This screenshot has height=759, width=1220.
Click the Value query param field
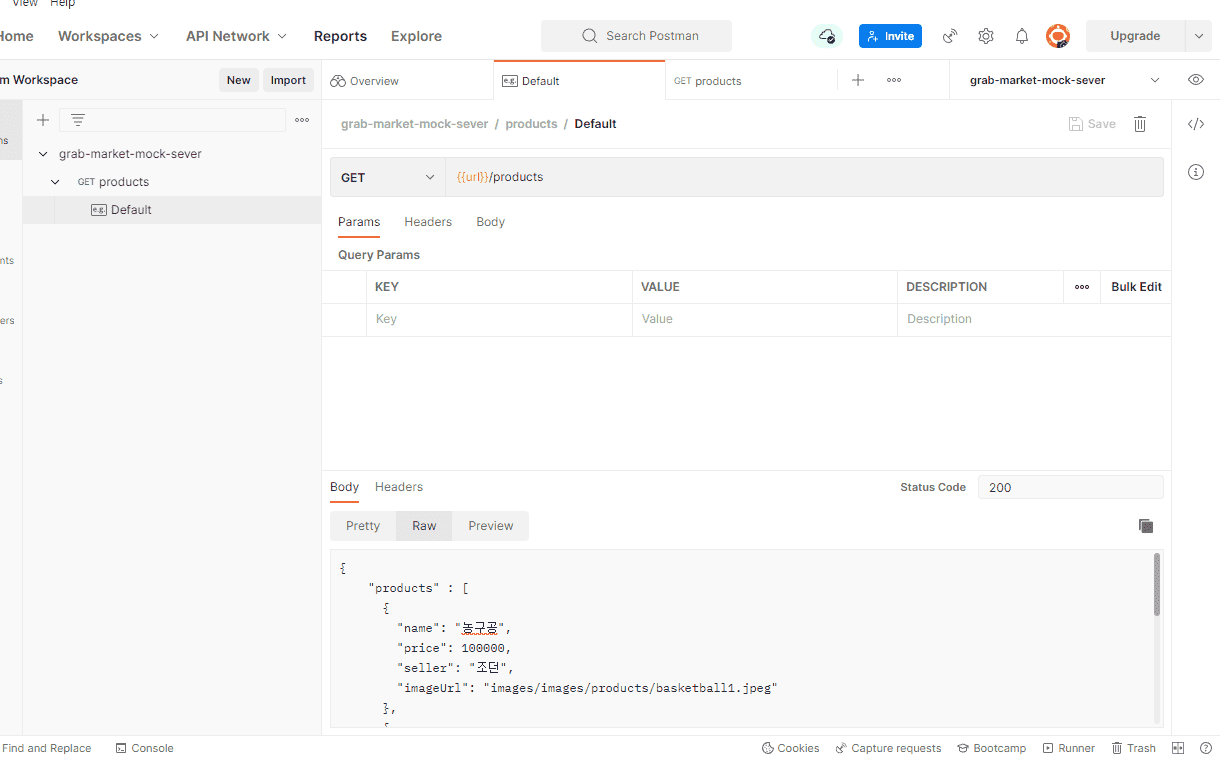765,319
